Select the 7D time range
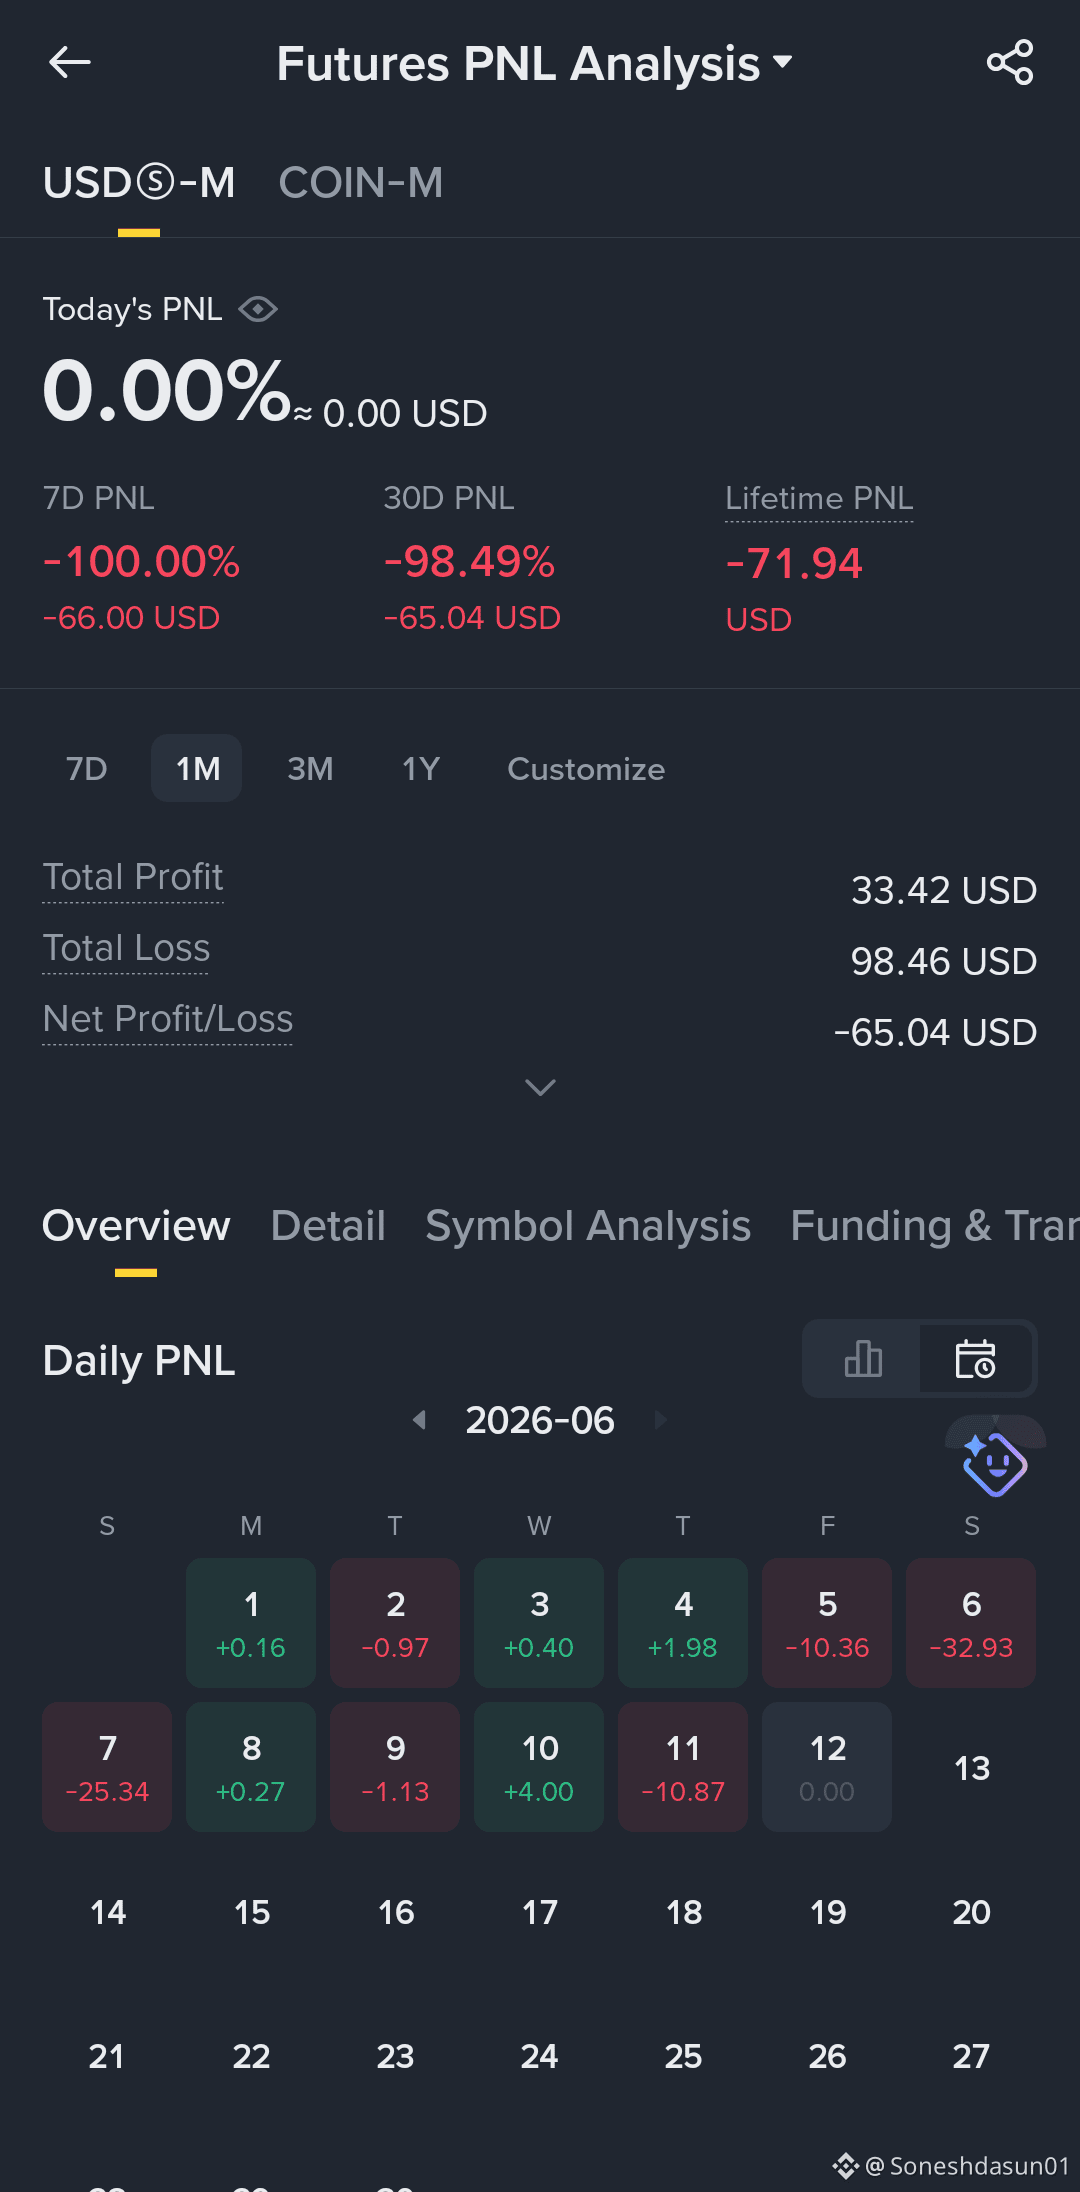 [87, 769]
